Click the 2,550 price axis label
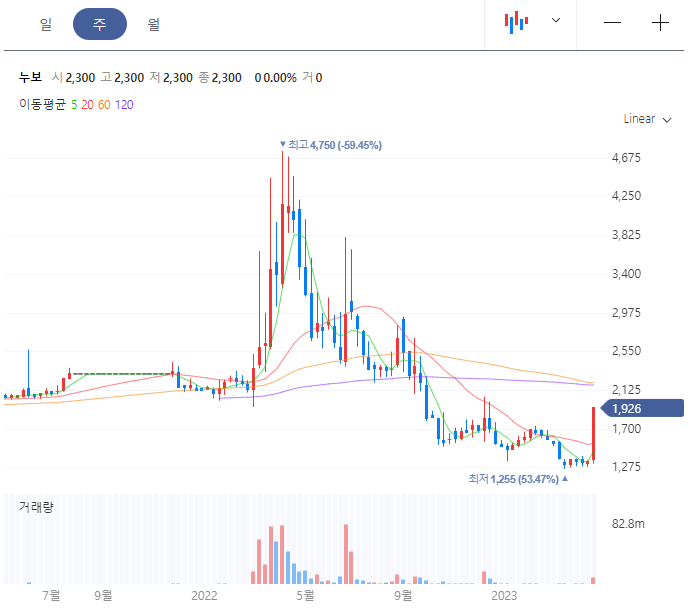The height and width of the screenshot is (610, 692). click(626, 351)
